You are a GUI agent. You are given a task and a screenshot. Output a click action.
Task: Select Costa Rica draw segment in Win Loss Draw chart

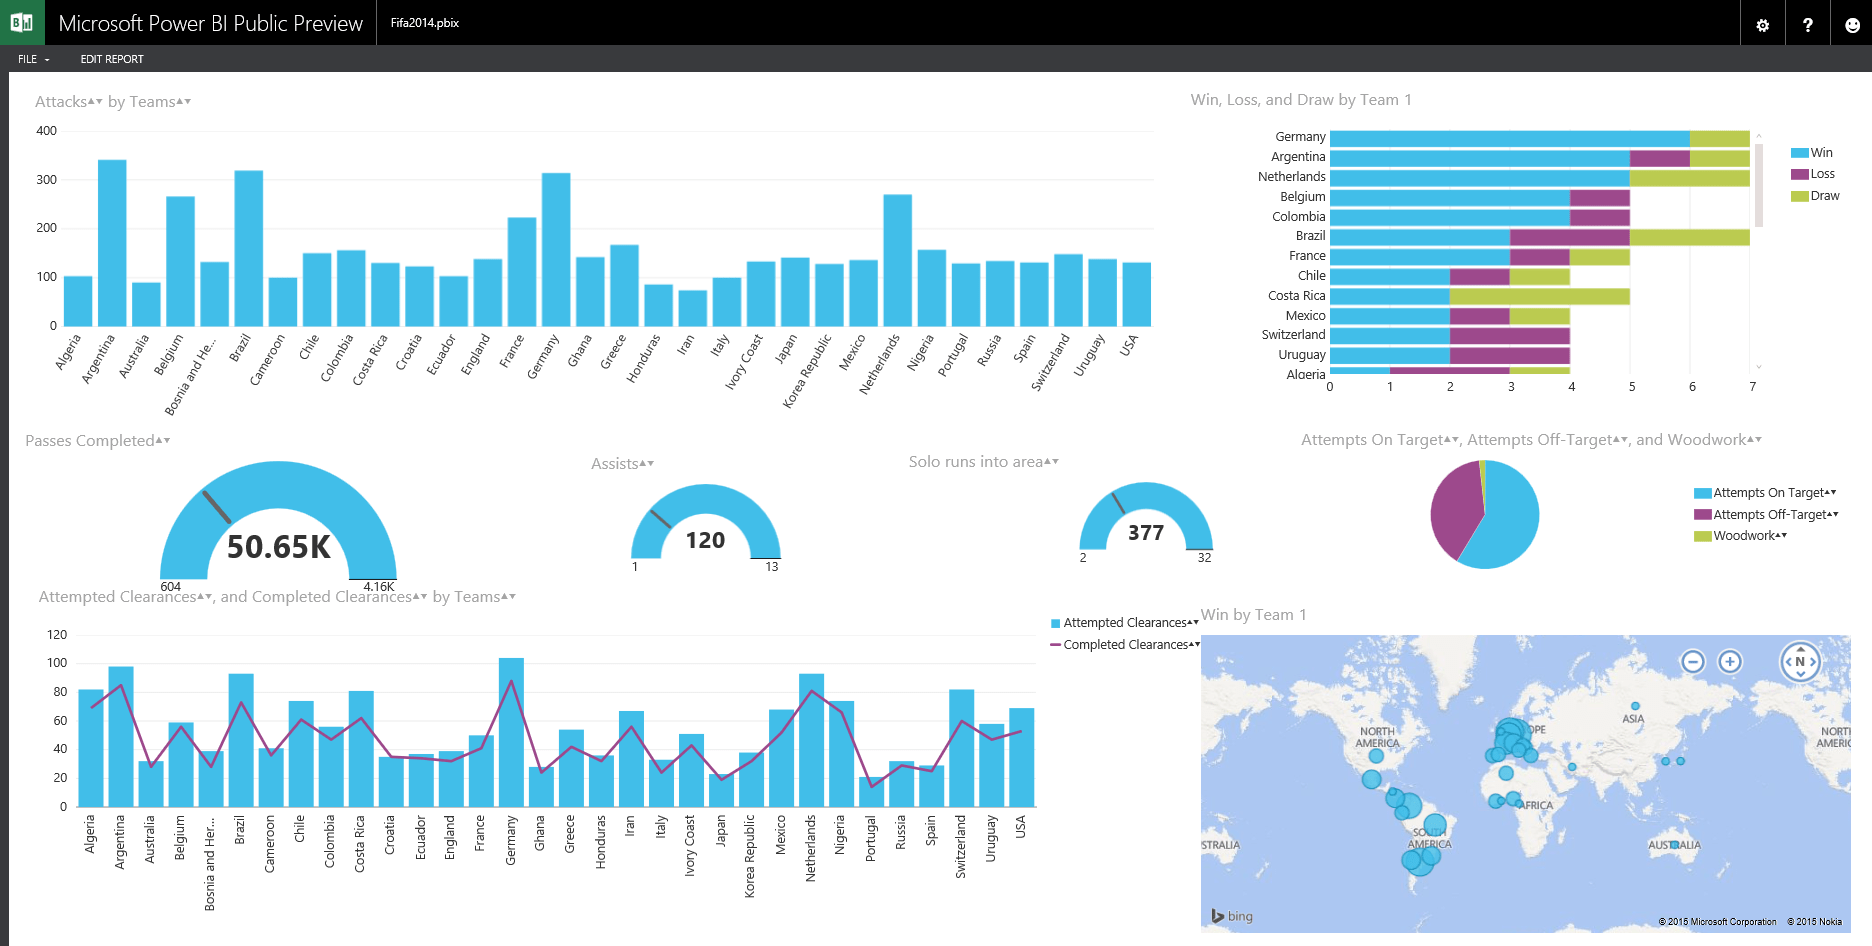[1540, 296]
